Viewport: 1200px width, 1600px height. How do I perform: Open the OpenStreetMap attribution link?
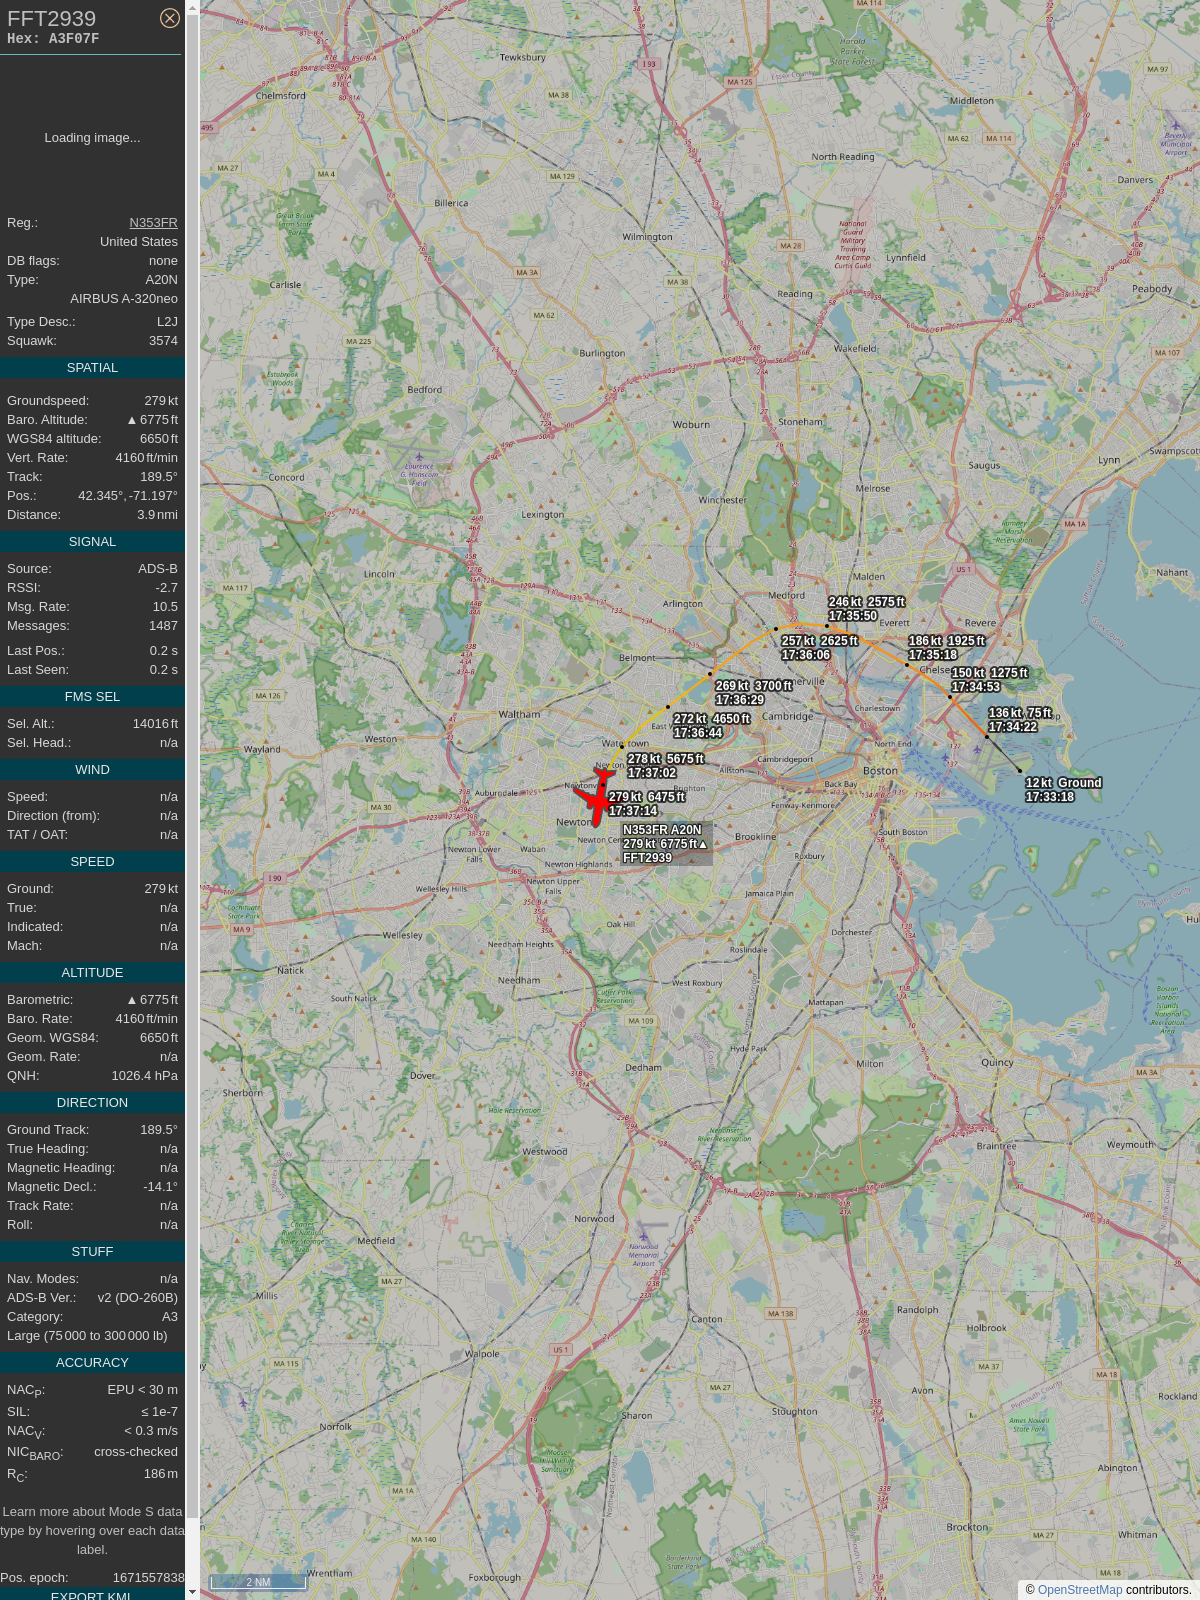click(1080, 1590)
